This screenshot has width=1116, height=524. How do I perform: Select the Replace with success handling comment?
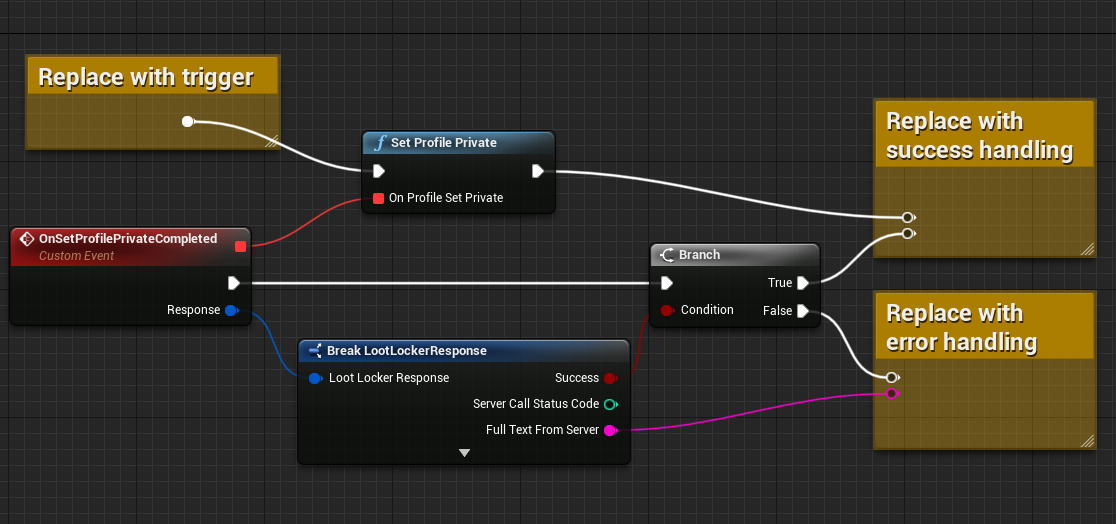click(979, 136)
